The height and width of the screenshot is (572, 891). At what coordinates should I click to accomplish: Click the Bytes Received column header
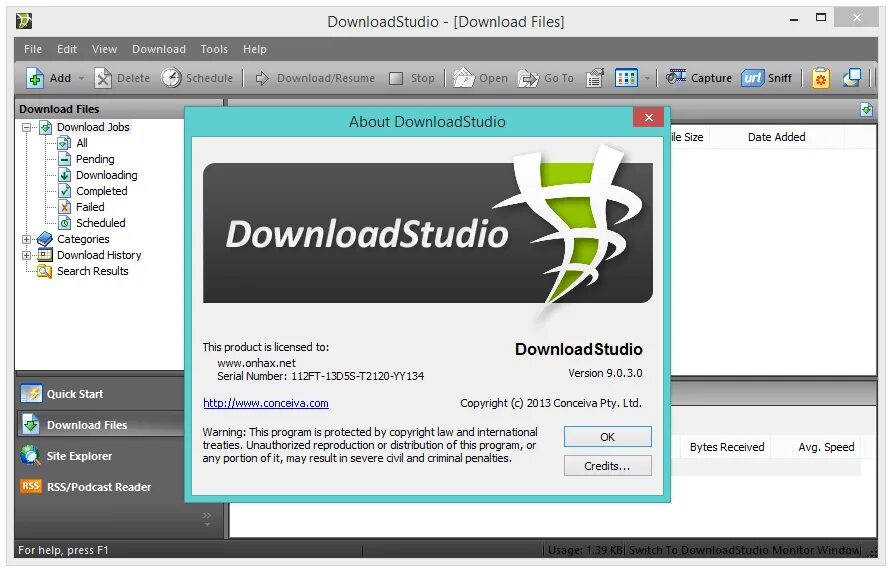(x=727, y=447)
